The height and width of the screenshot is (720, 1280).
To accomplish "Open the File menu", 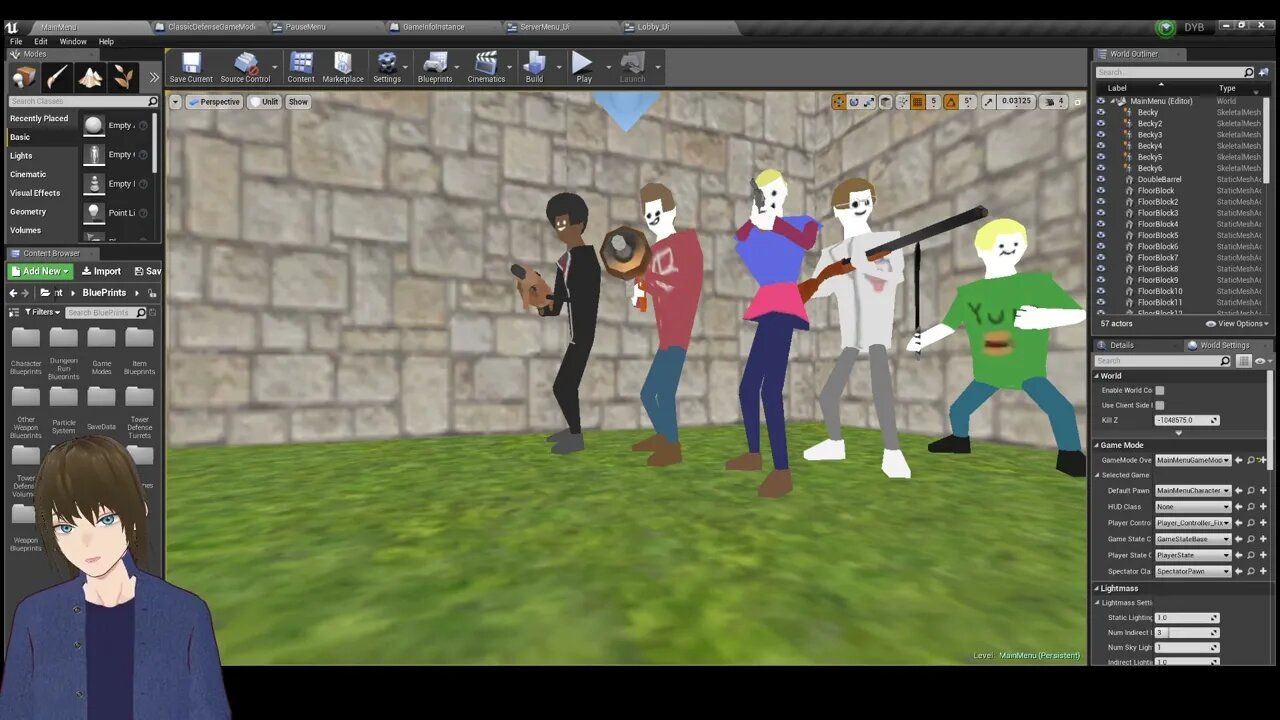I will (x=16, y=42).
